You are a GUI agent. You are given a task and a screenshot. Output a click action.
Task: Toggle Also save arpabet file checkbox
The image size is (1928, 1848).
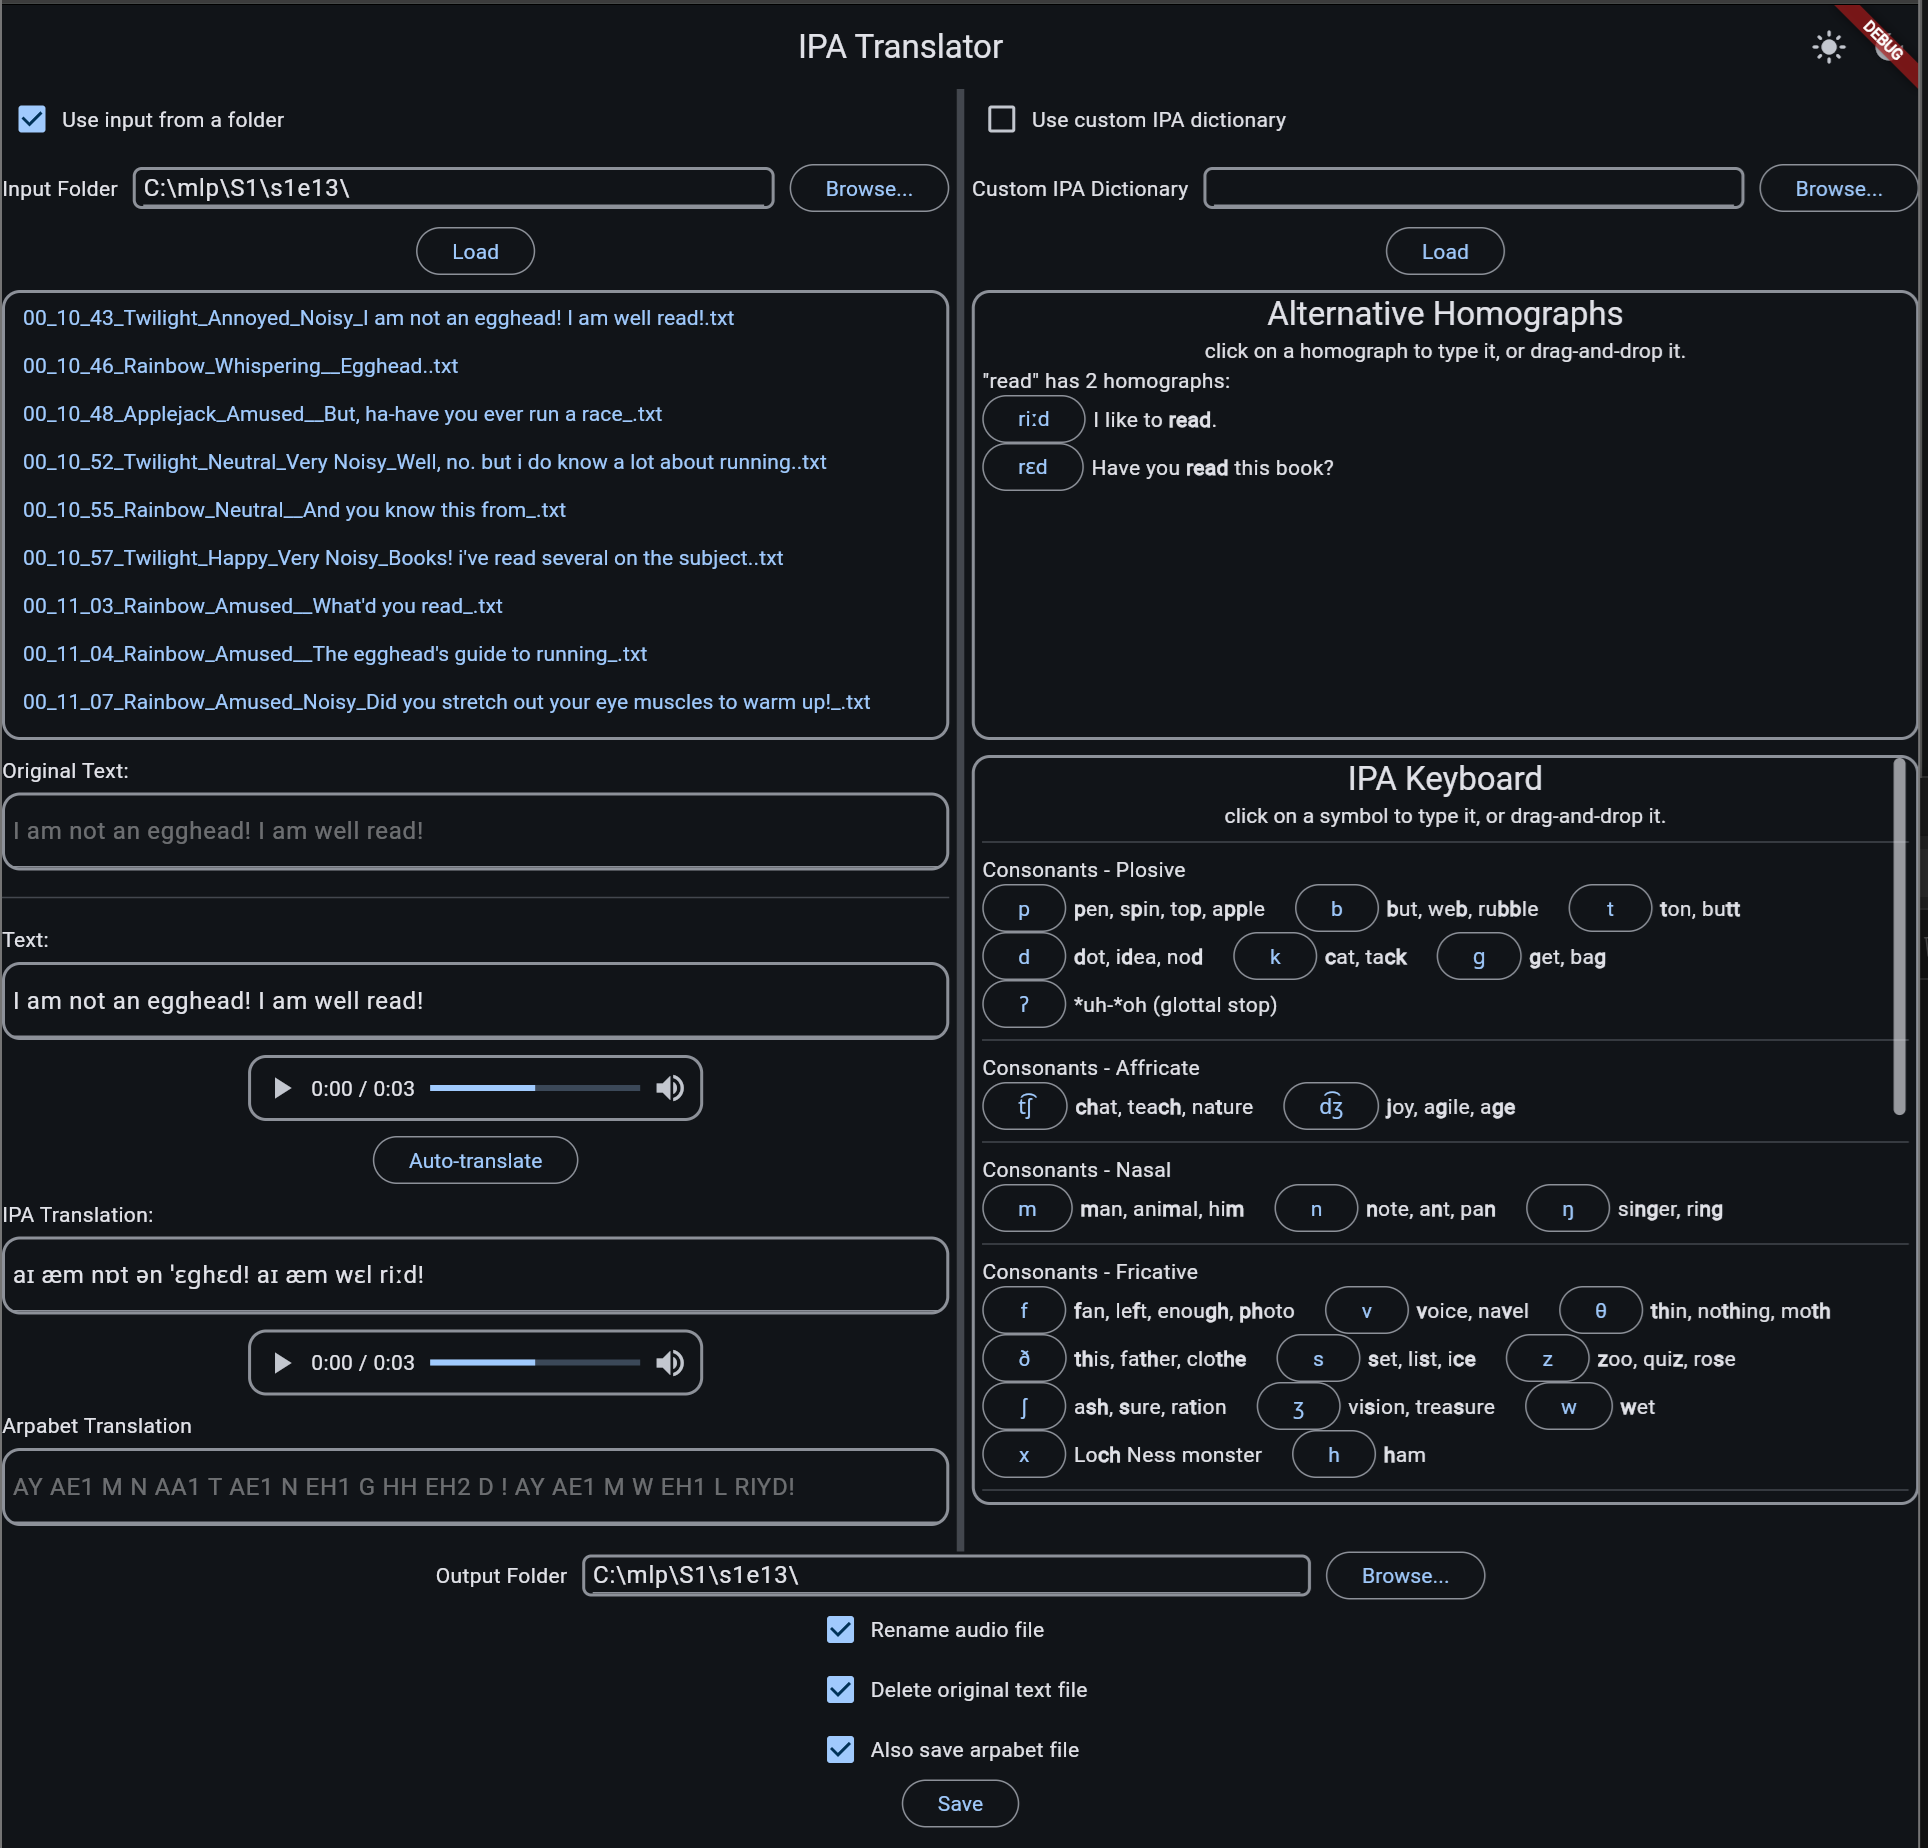(840, 1750)
